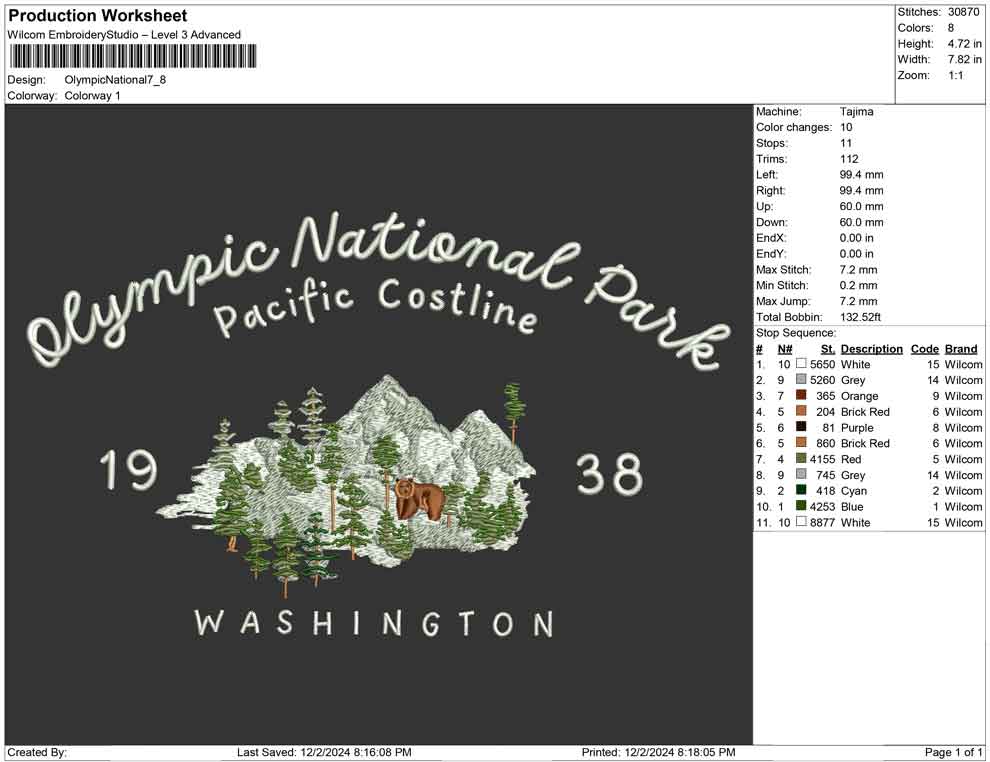Click the Height value '4.72 in'

coord(965,44)
